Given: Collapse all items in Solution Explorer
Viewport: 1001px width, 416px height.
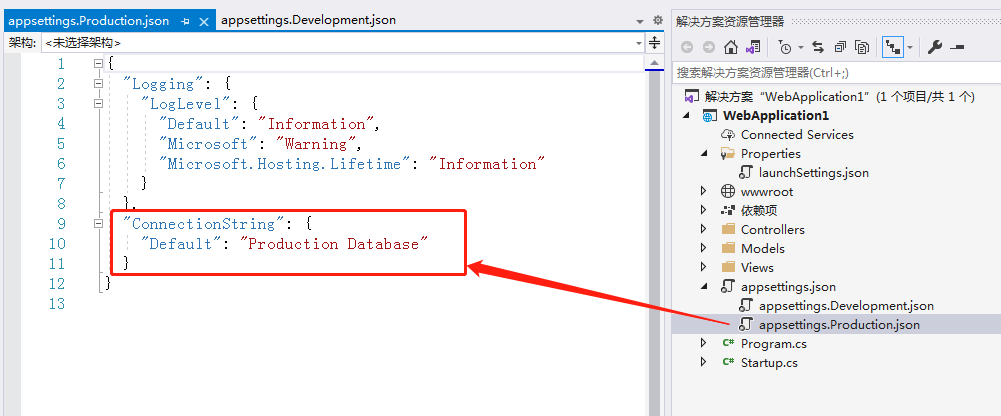Looking at the screenshot, I should click(840, 47).
